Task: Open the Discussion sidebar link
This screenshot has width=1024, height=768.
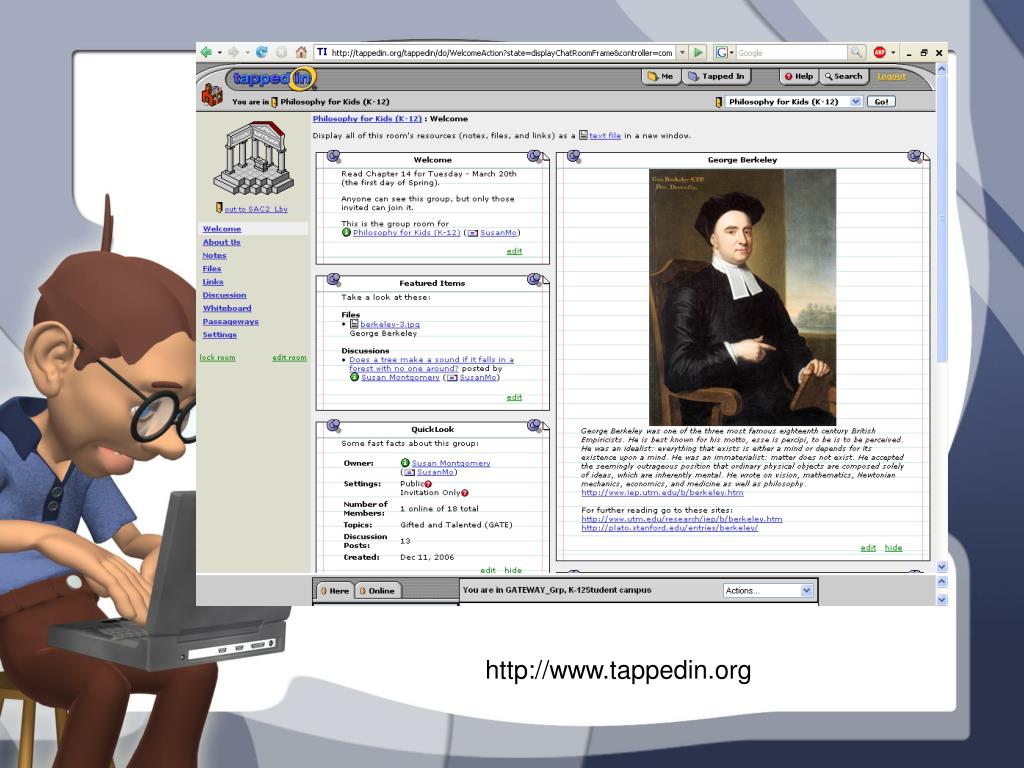Action: point(224,295)
